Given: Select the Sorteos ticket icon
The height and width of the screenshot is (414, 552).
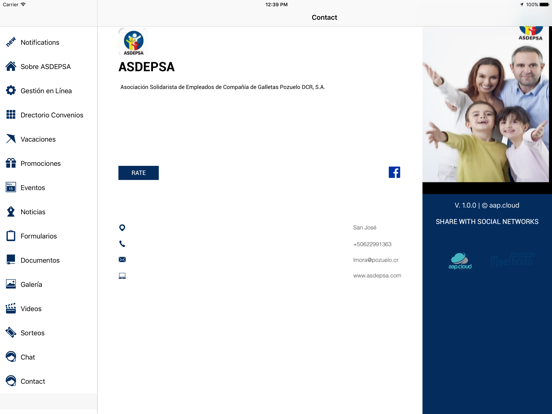Looking at the screenshot, I should (x=11, y=333).
